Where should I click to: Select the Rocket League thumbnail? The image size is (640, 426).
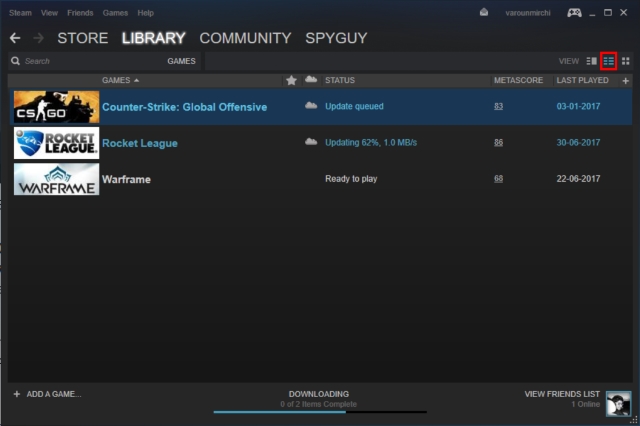[56, 143]
